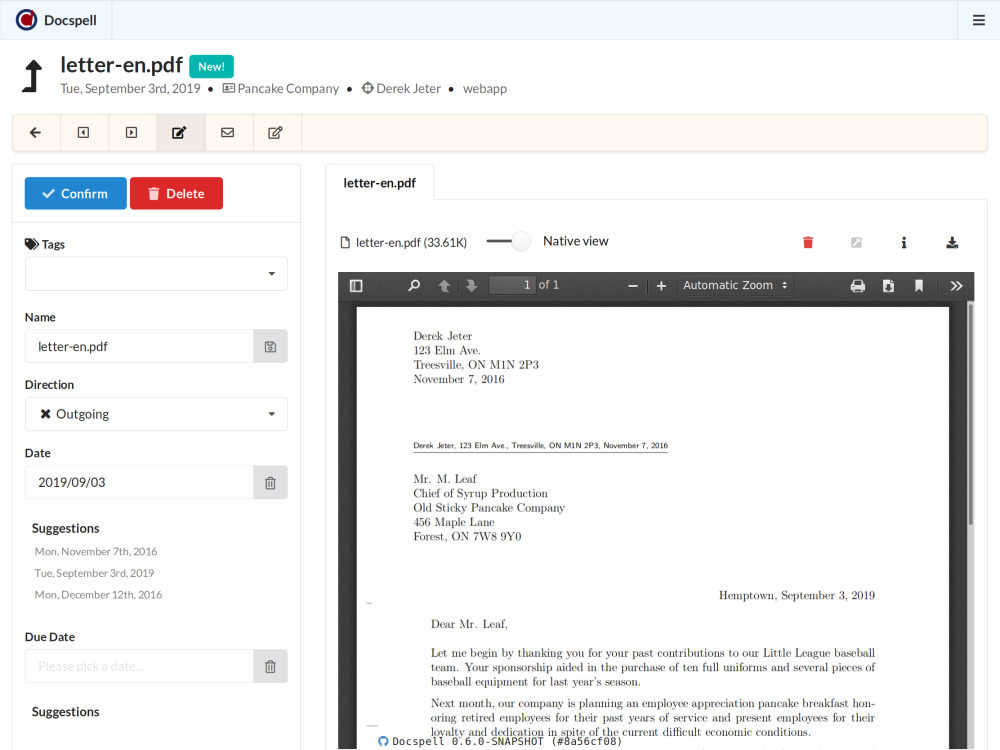1000x750 pixels.
Task: Open the Automatic Zoom selector
Action: [x=735, y=286]
